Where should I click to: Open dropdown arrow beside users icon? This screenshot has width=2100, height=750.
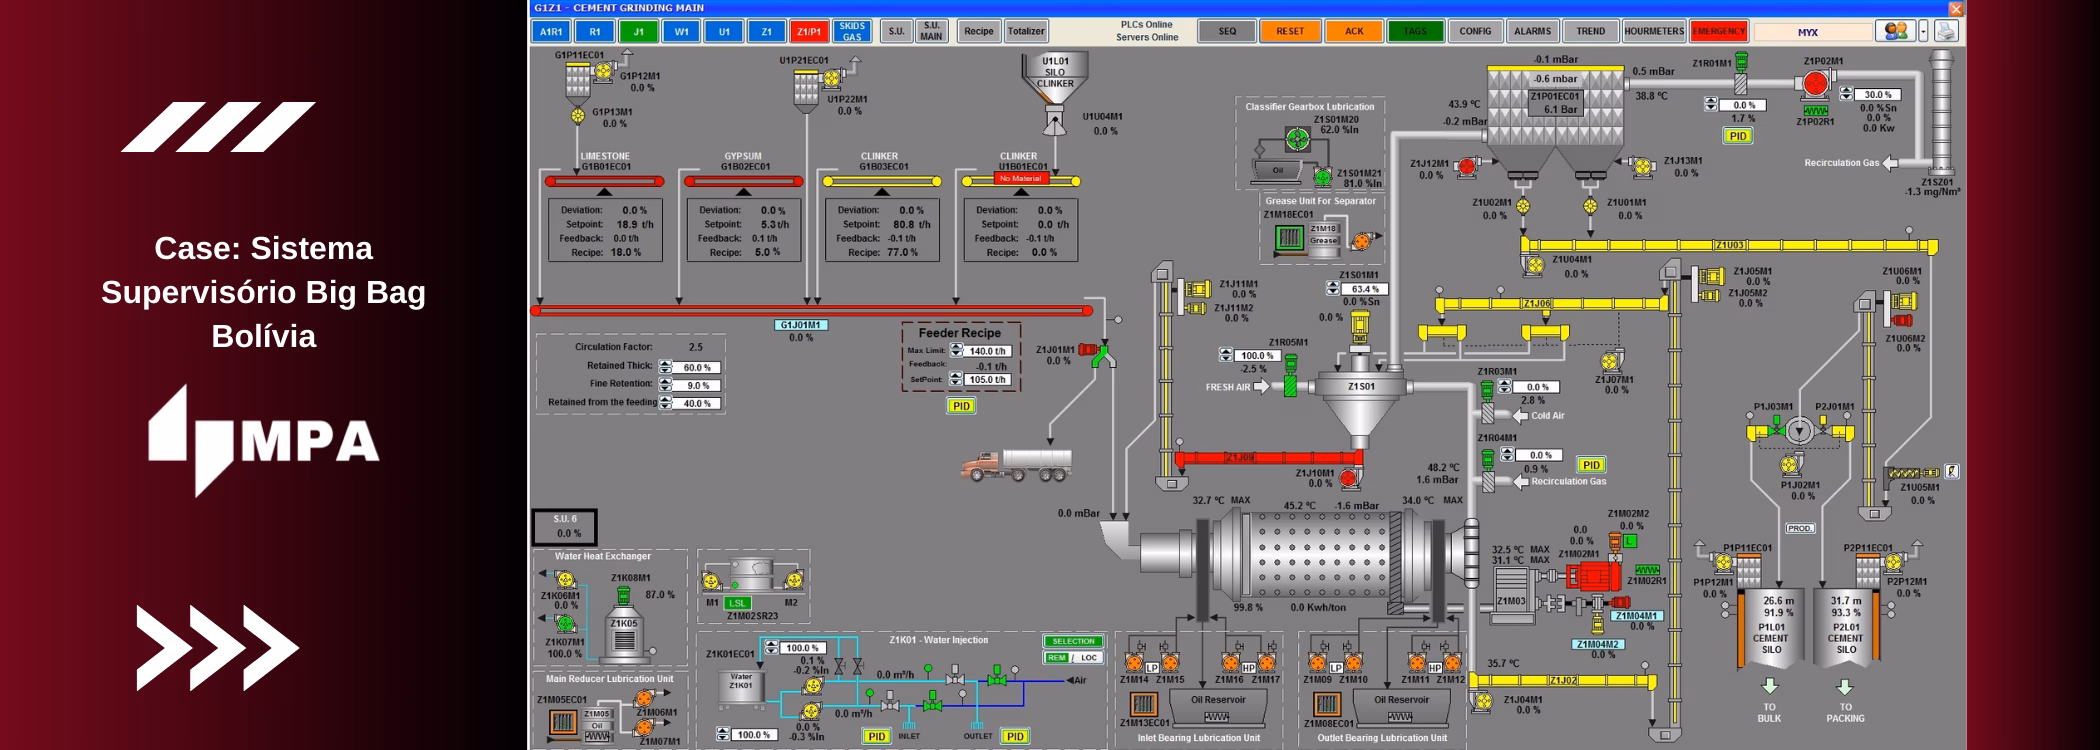tap(1923, 31)
